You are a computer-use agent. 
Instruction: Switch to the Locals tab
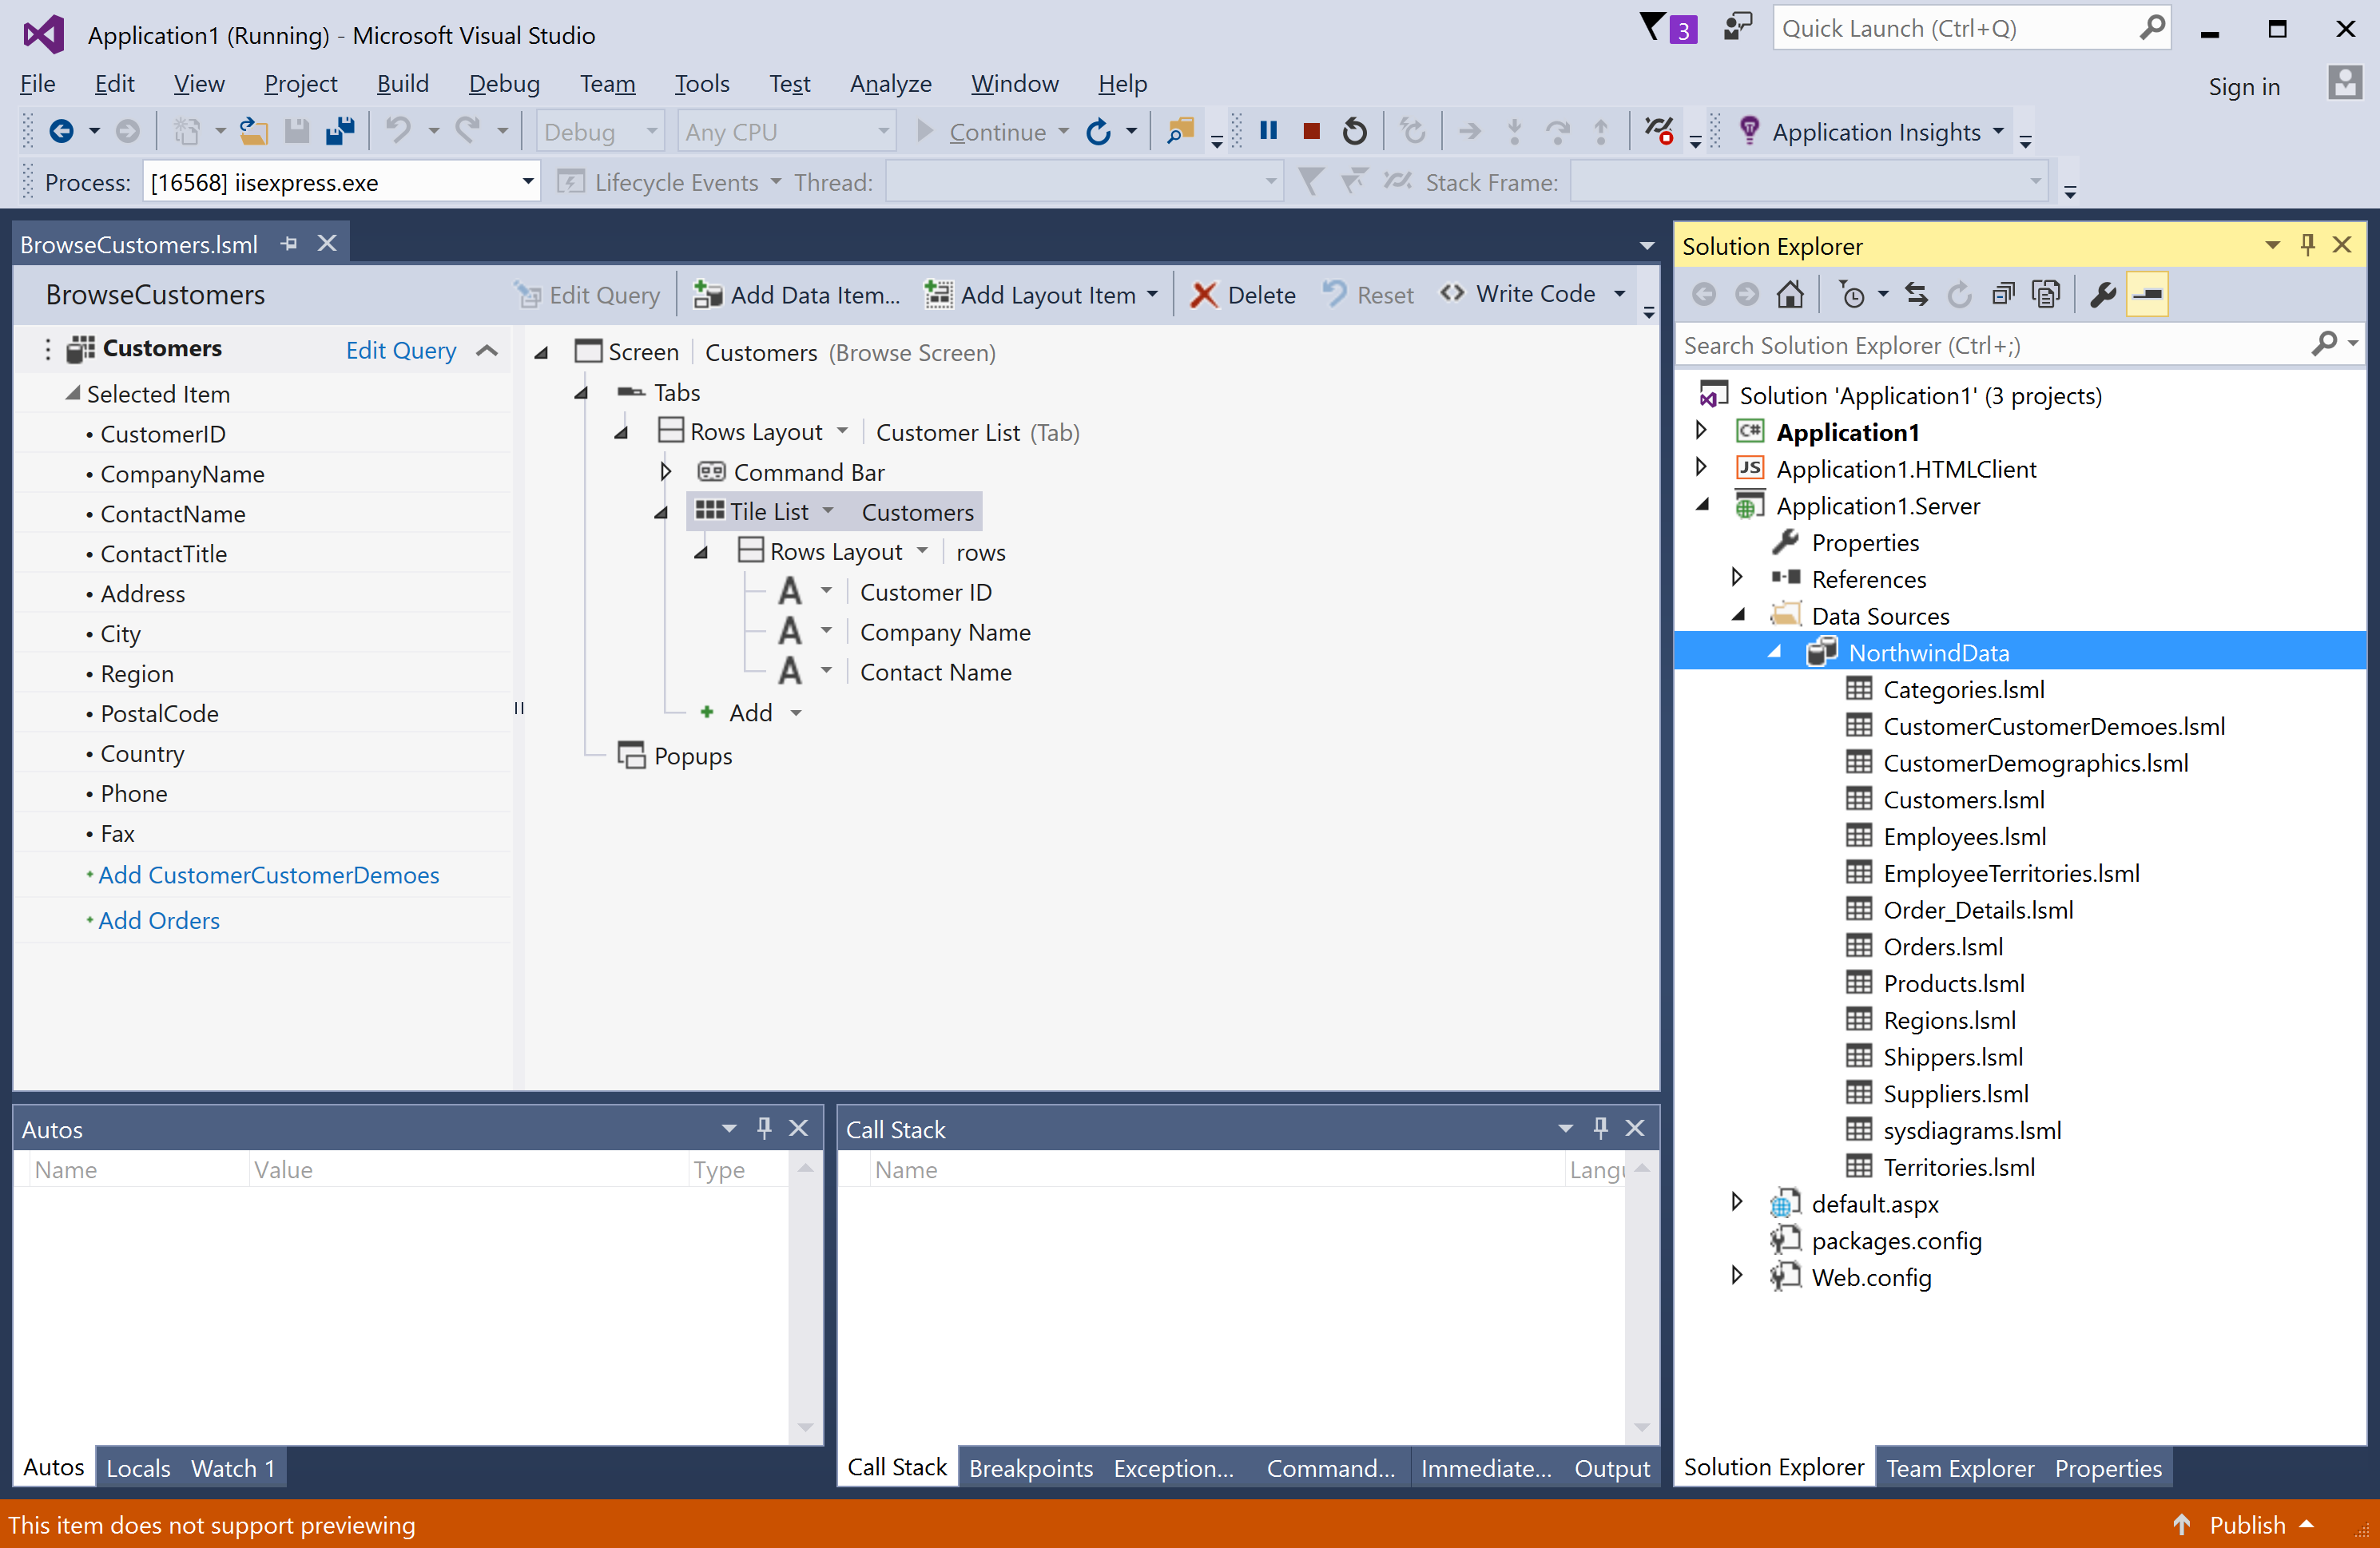point(138,1467)
